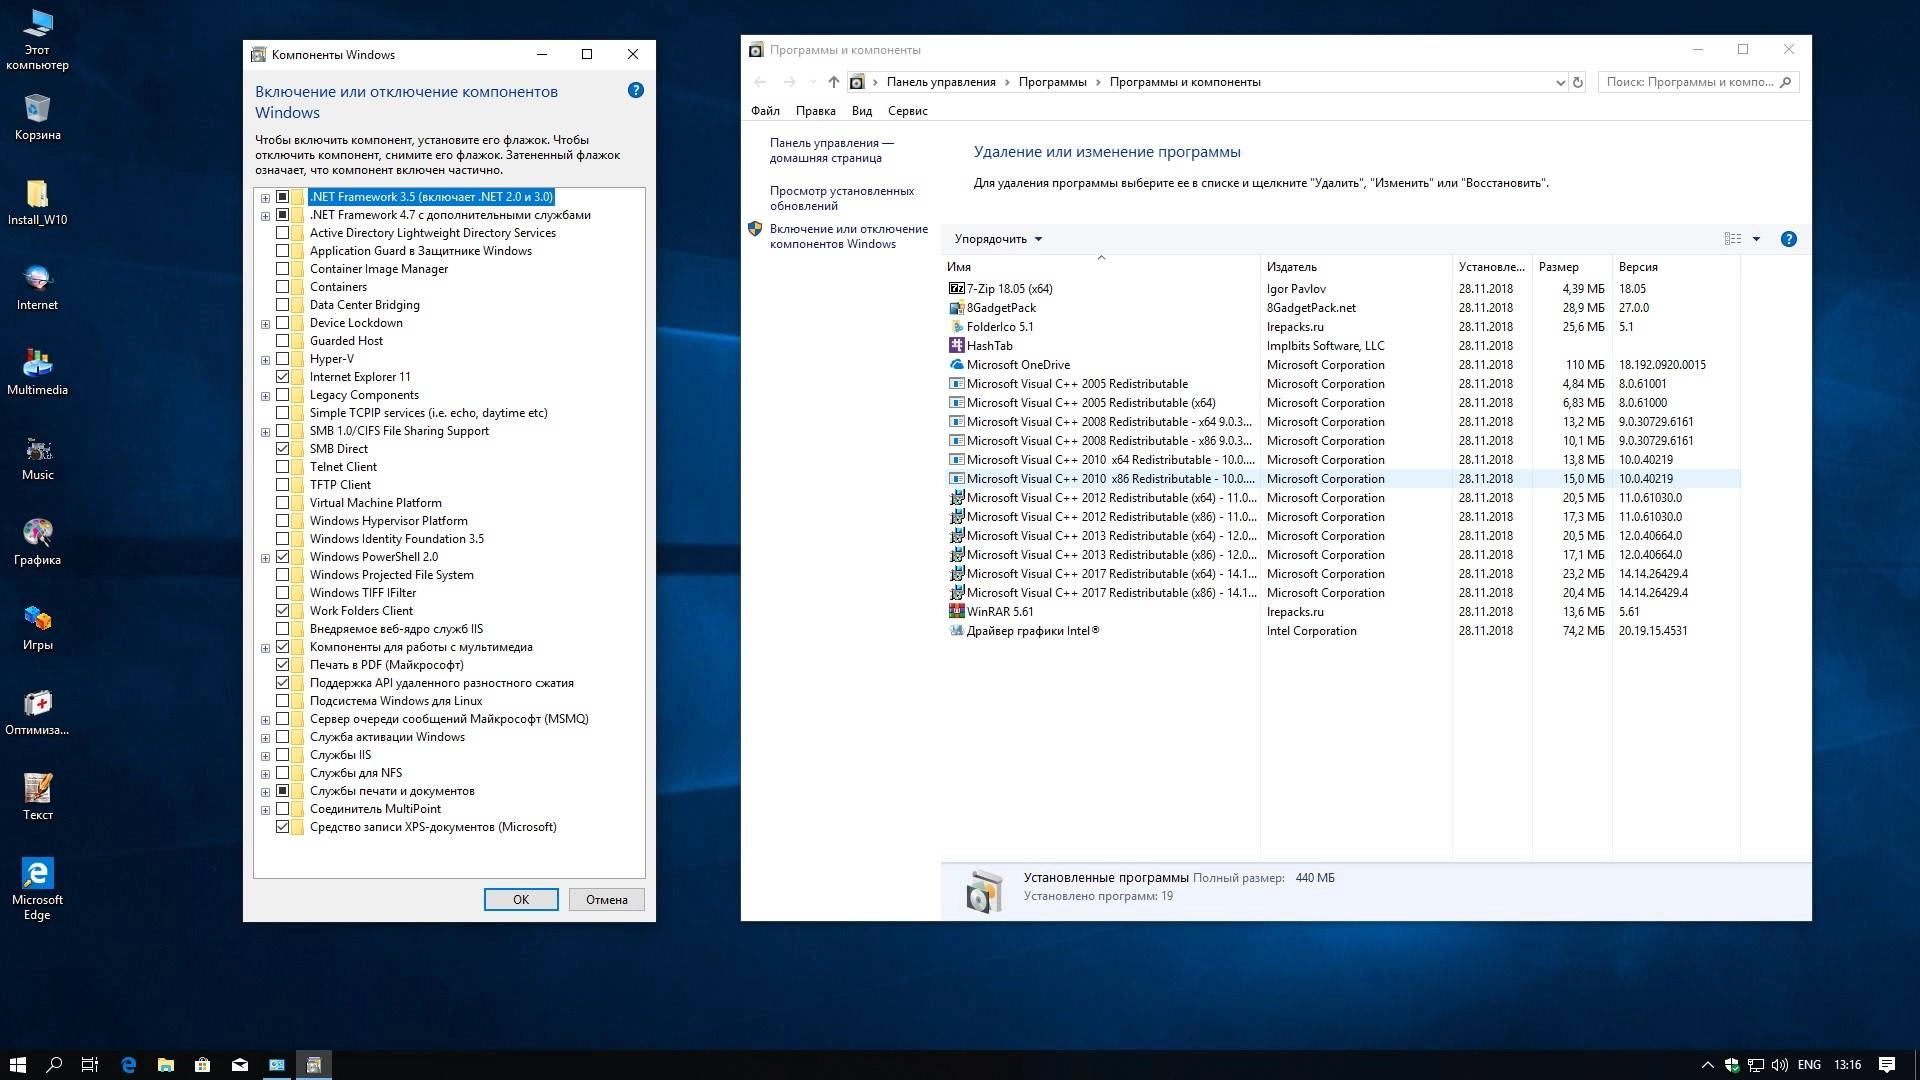Select Microsoft OneDrive in the programs list

tap(1342, 365)
